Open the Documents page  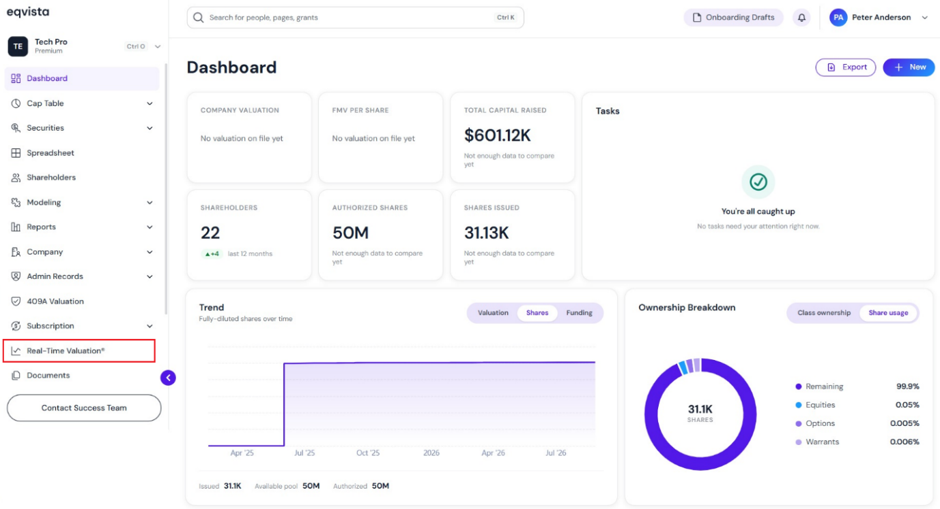point(82,375)
